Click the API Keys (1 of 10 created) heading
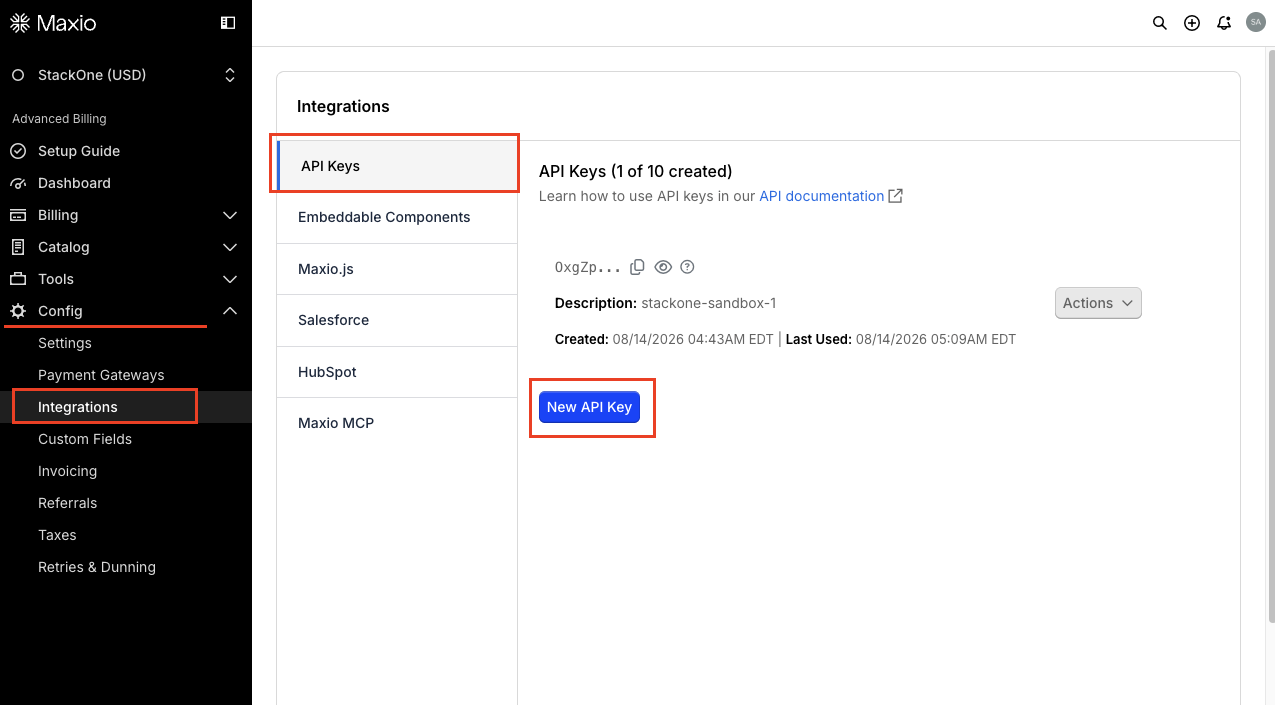This screenshot has height=705, width=1275. 636,171
